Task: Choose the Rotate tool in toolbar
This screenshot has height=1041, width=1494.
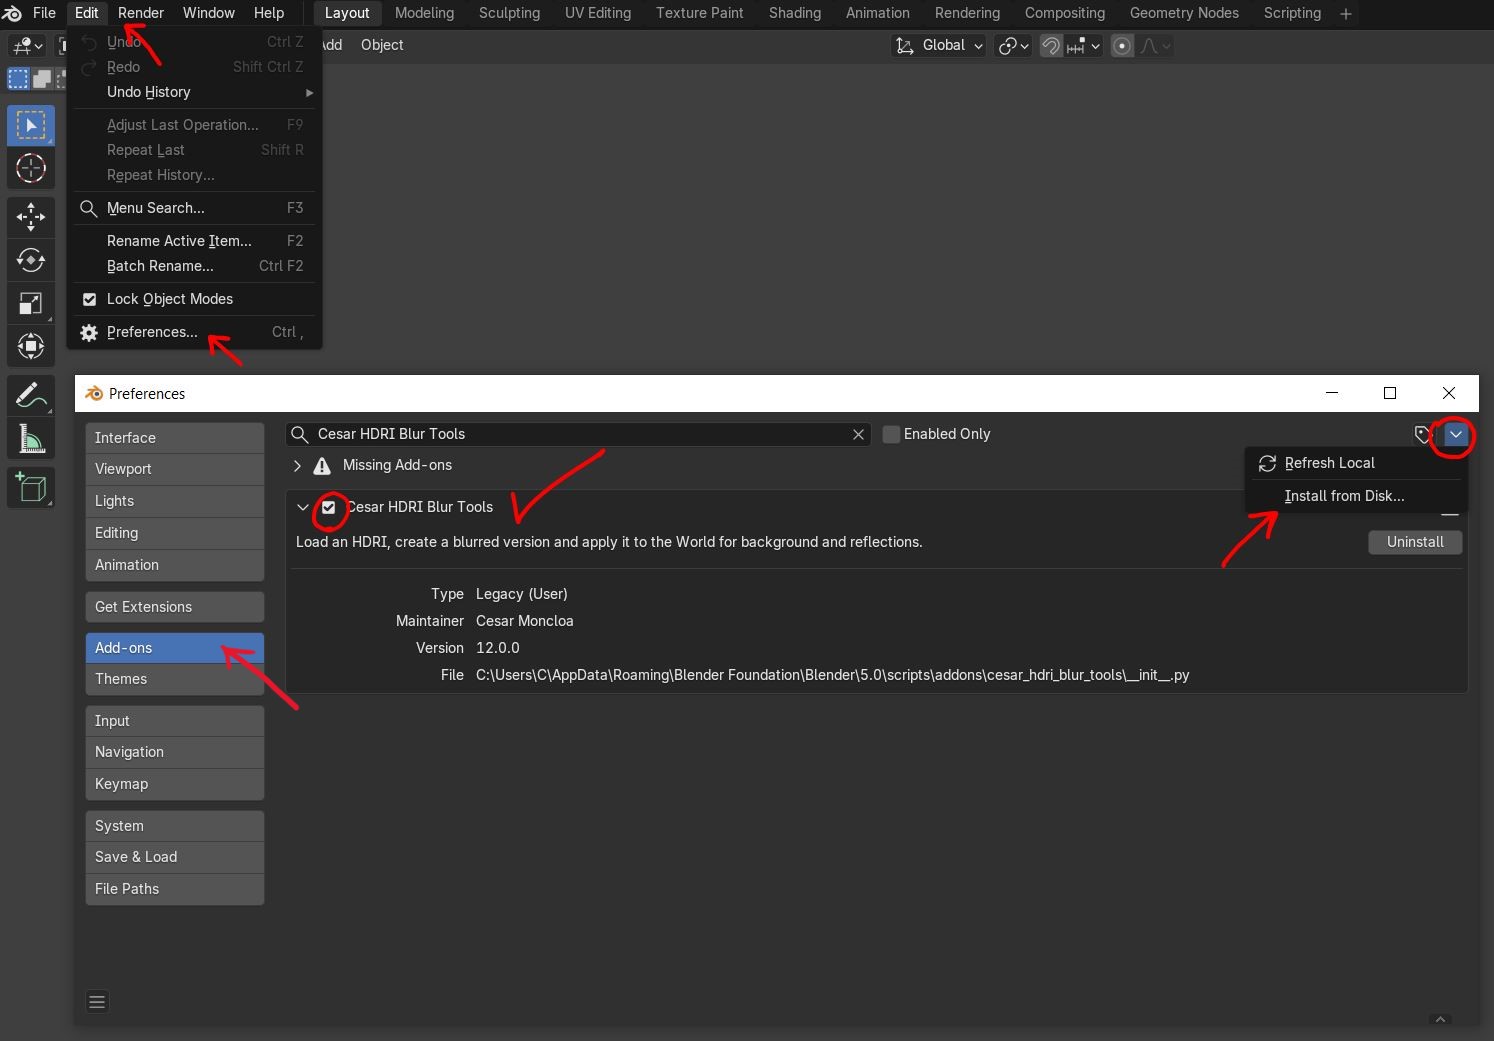Action: 31,260
